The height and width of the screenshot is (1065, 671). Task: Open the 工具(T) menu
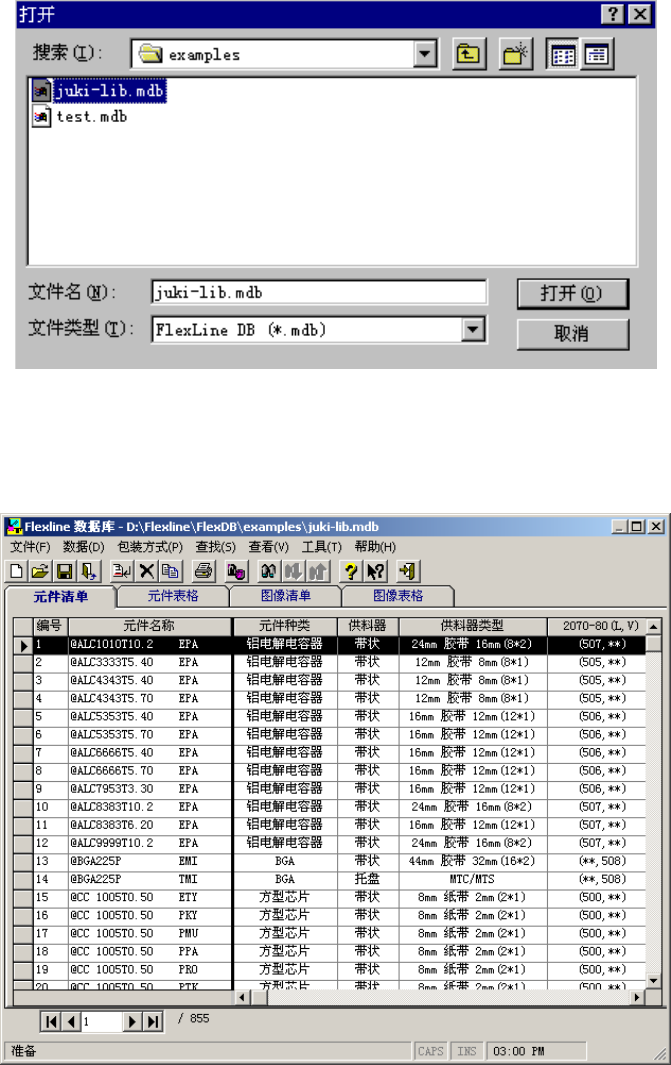click(x=321, y=547)
